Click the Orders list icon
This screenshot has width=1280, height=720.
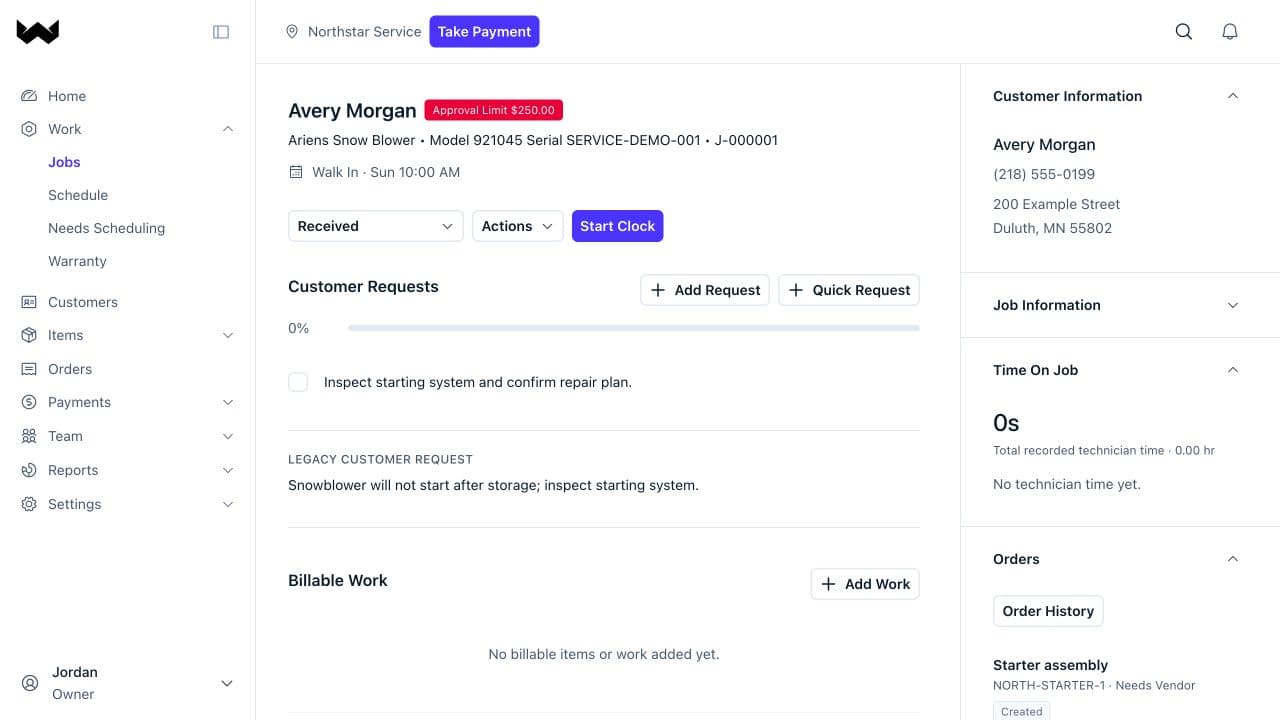pyautogui.click(x=29, y=369)
